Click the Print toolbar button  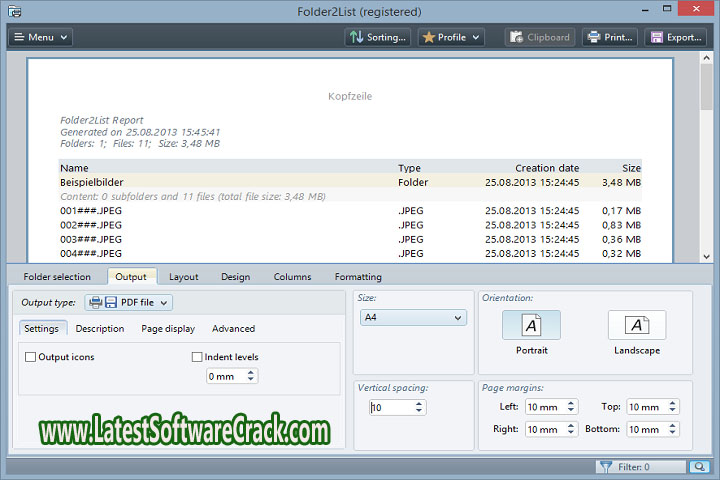pyautogui.click(x=608, y=37)
